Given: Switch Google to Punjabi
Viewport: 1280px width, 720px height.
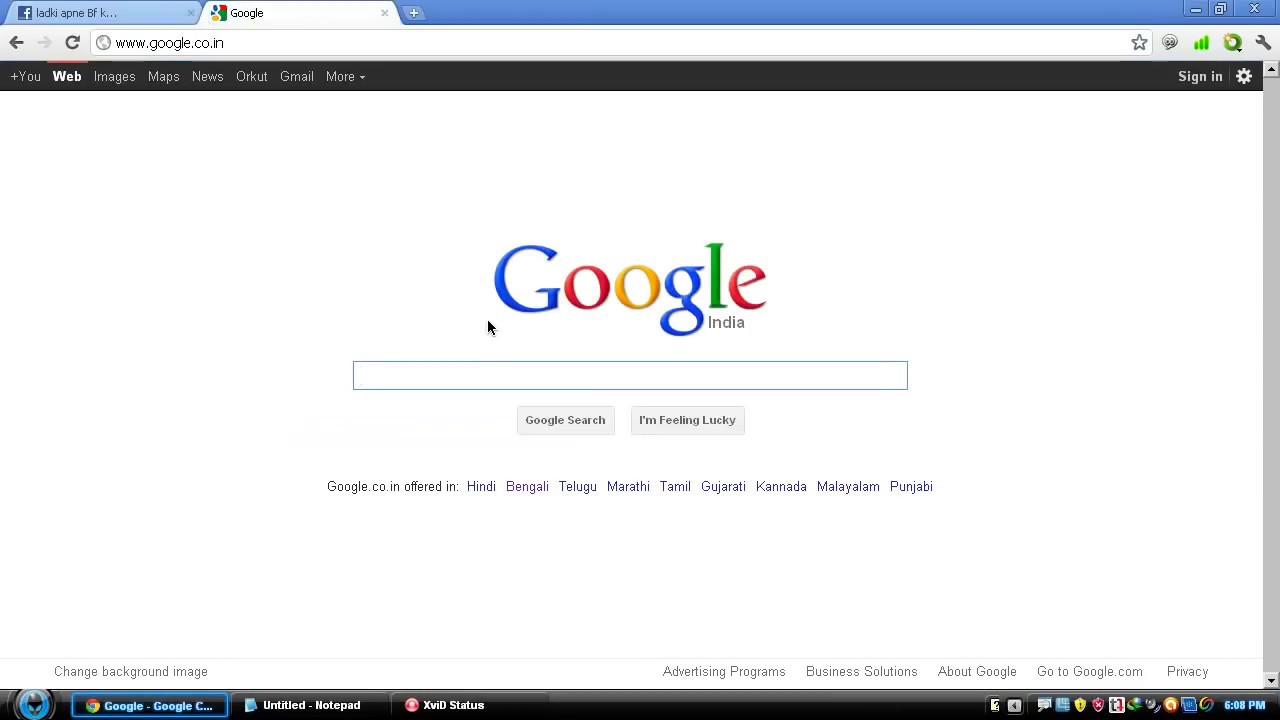Looking at the screenshot, I should 911,486.
